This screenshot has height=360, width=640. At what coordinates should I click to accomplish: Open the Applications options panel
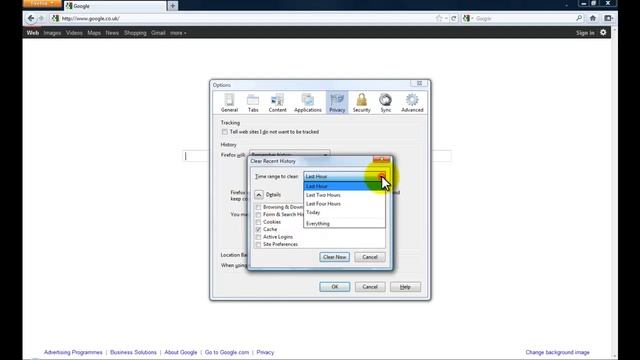[308, 102]
